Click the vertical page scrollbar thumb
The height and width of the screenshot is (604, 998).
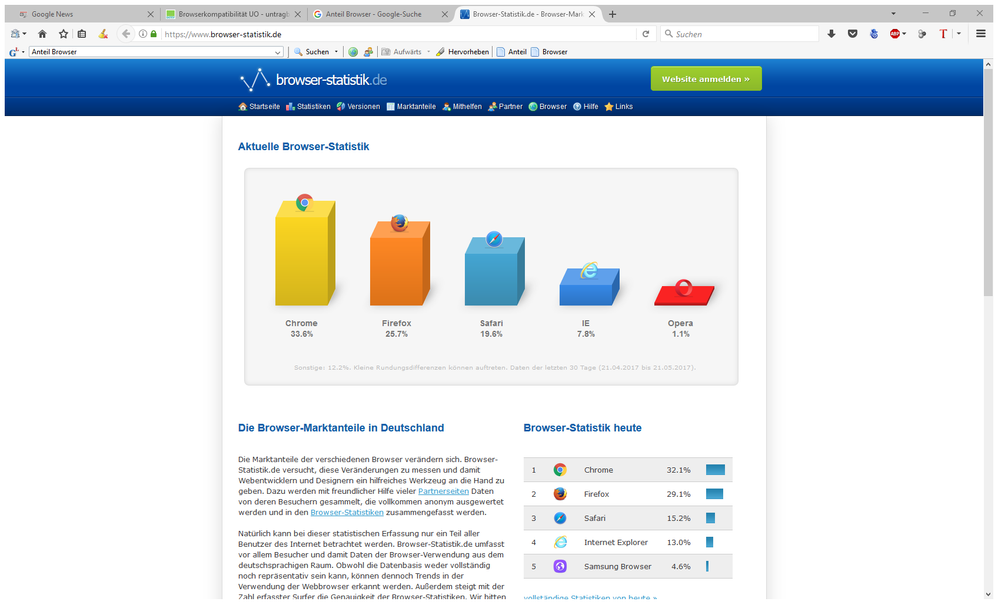pos(988,183)
